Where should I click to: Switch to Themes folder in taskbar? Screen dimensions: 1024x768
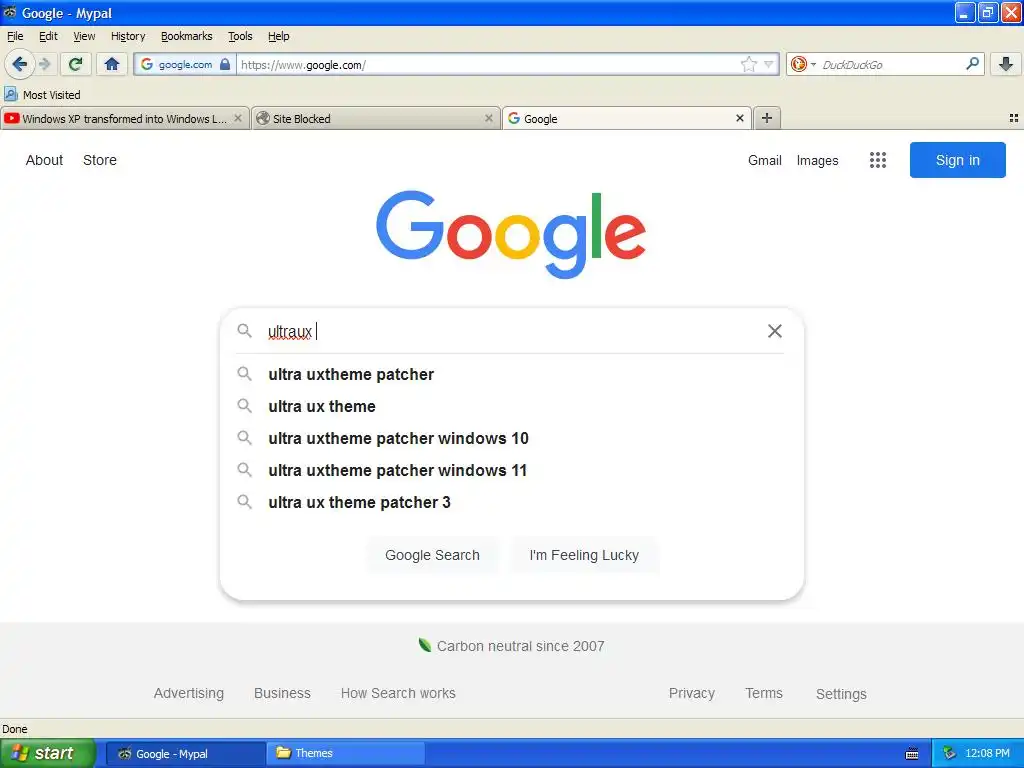pyautogui.click(x=346, y=753)
